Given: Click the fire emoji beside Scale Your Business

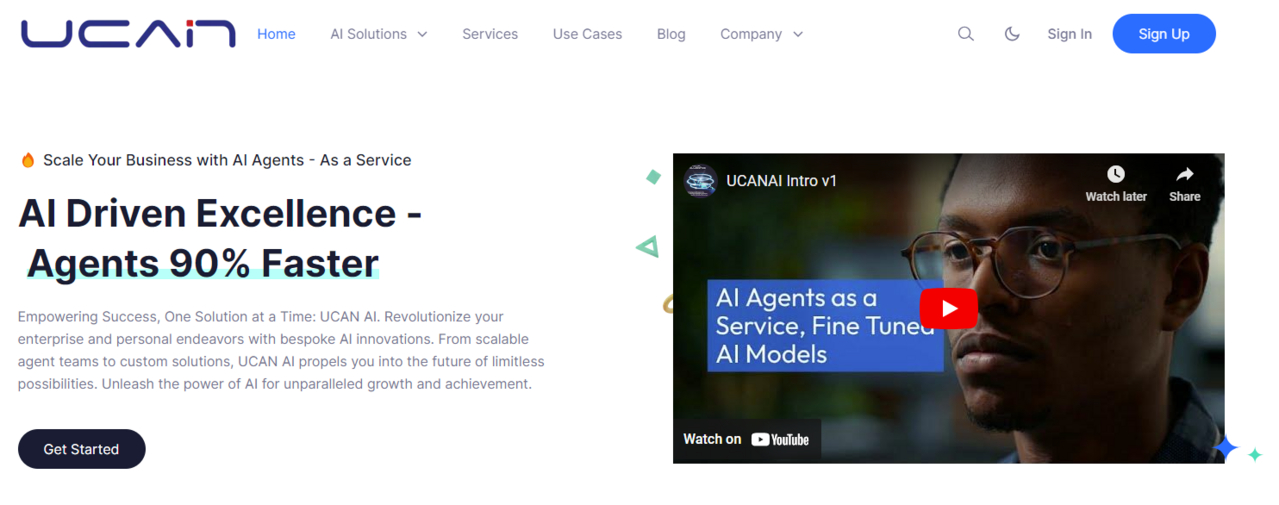Looking at the screenshot, I should click(28, 160).
